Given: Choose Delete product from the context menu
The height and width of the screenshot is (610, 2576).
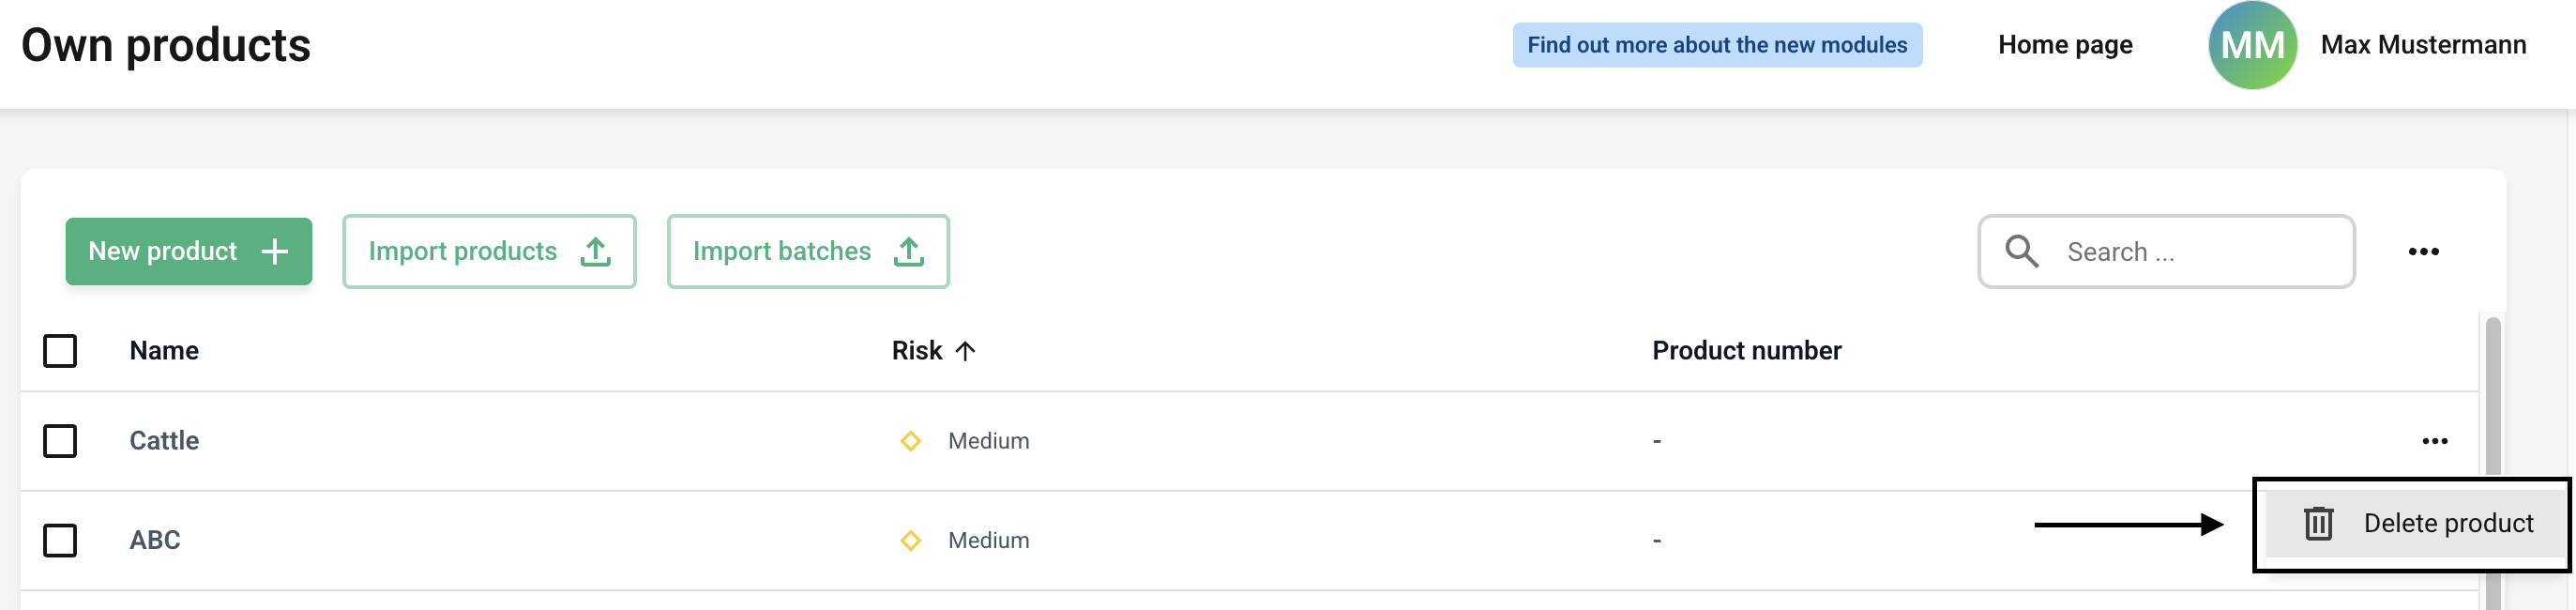Looking at the screenshot, I should (x=2447, y=523).
